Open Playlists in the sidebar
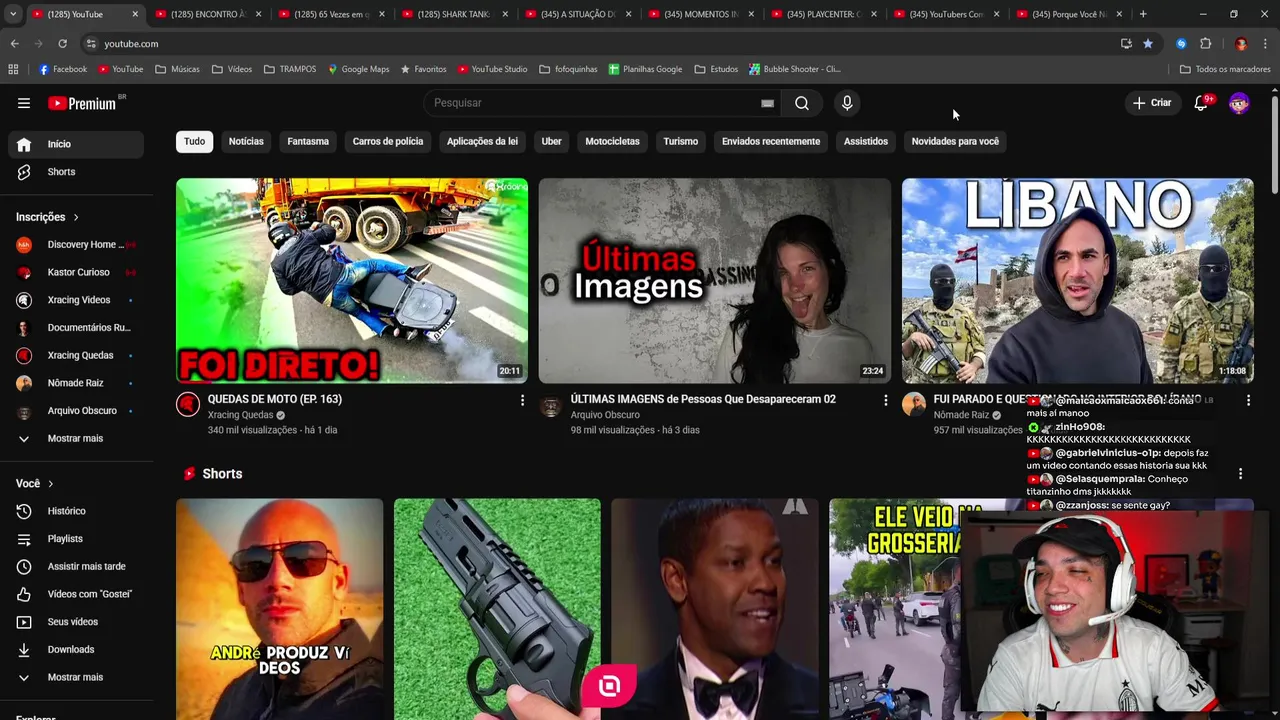This screenshot has height=720, width=1280. [76, 539]
